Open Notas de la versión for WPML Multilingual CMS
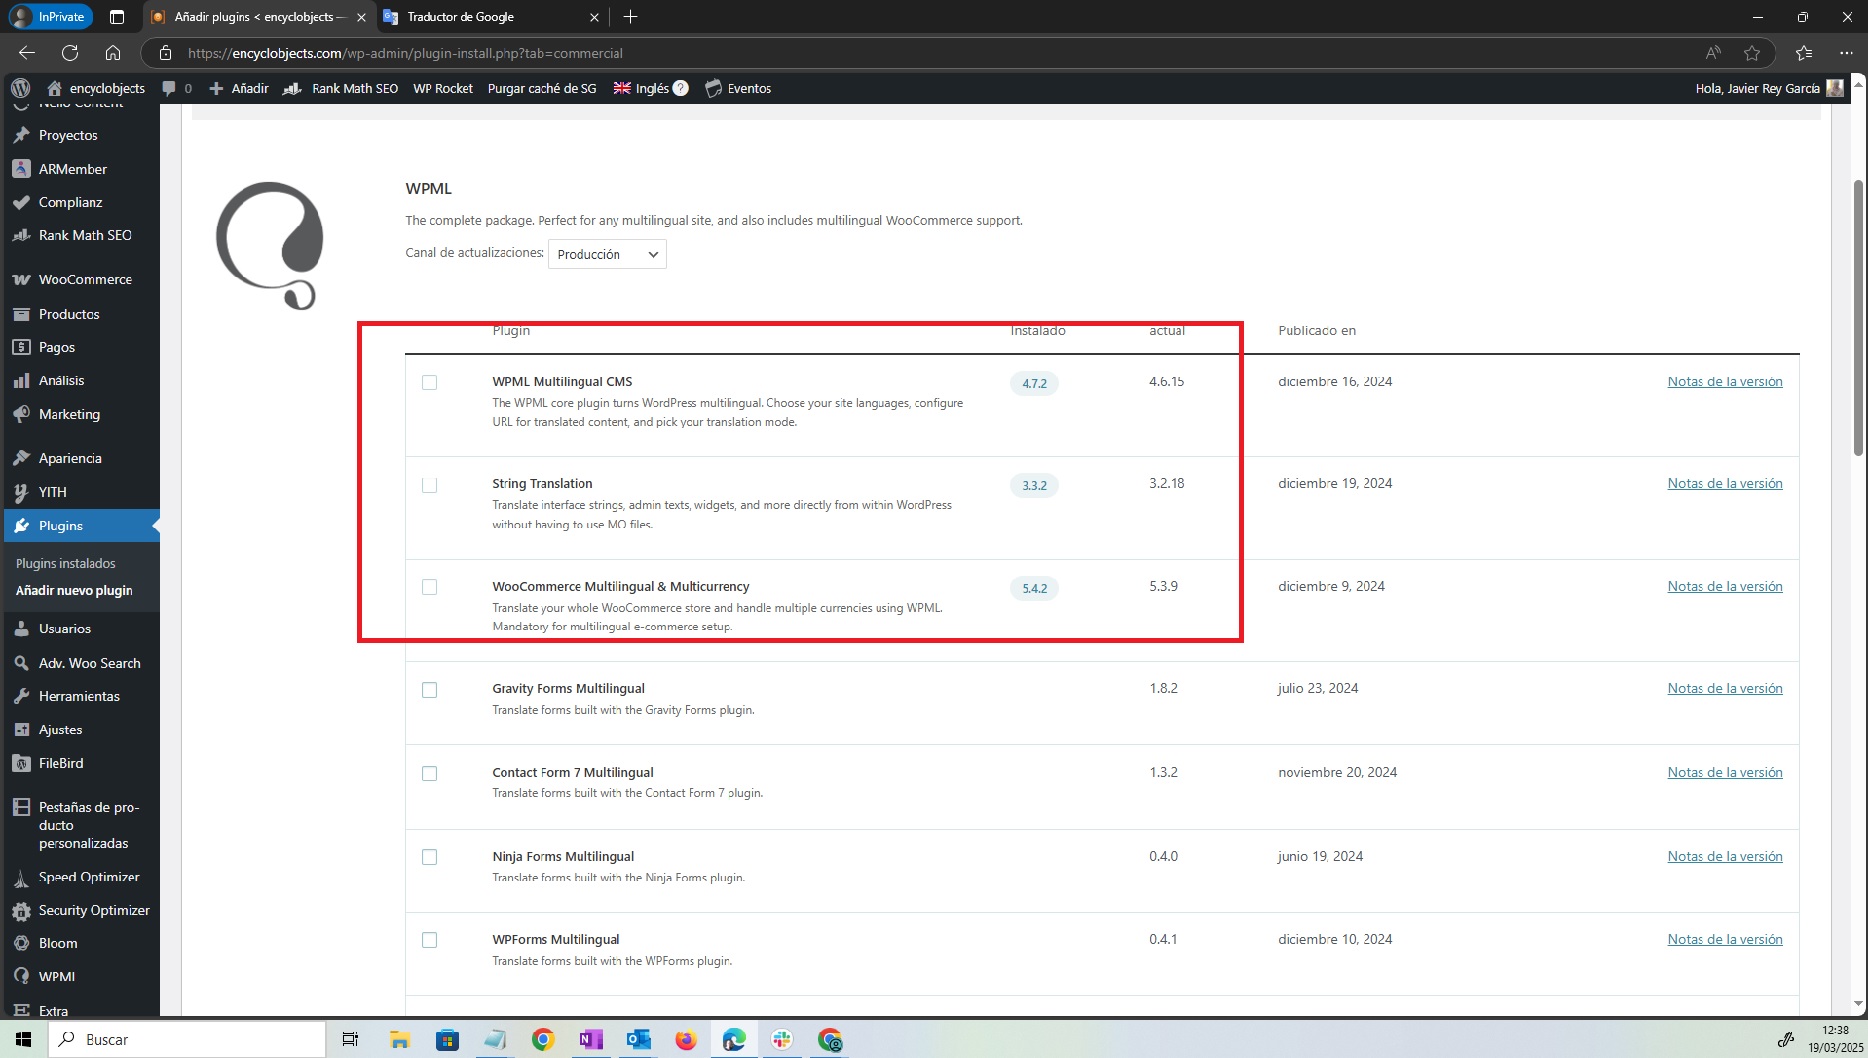 coord(1725,381)
